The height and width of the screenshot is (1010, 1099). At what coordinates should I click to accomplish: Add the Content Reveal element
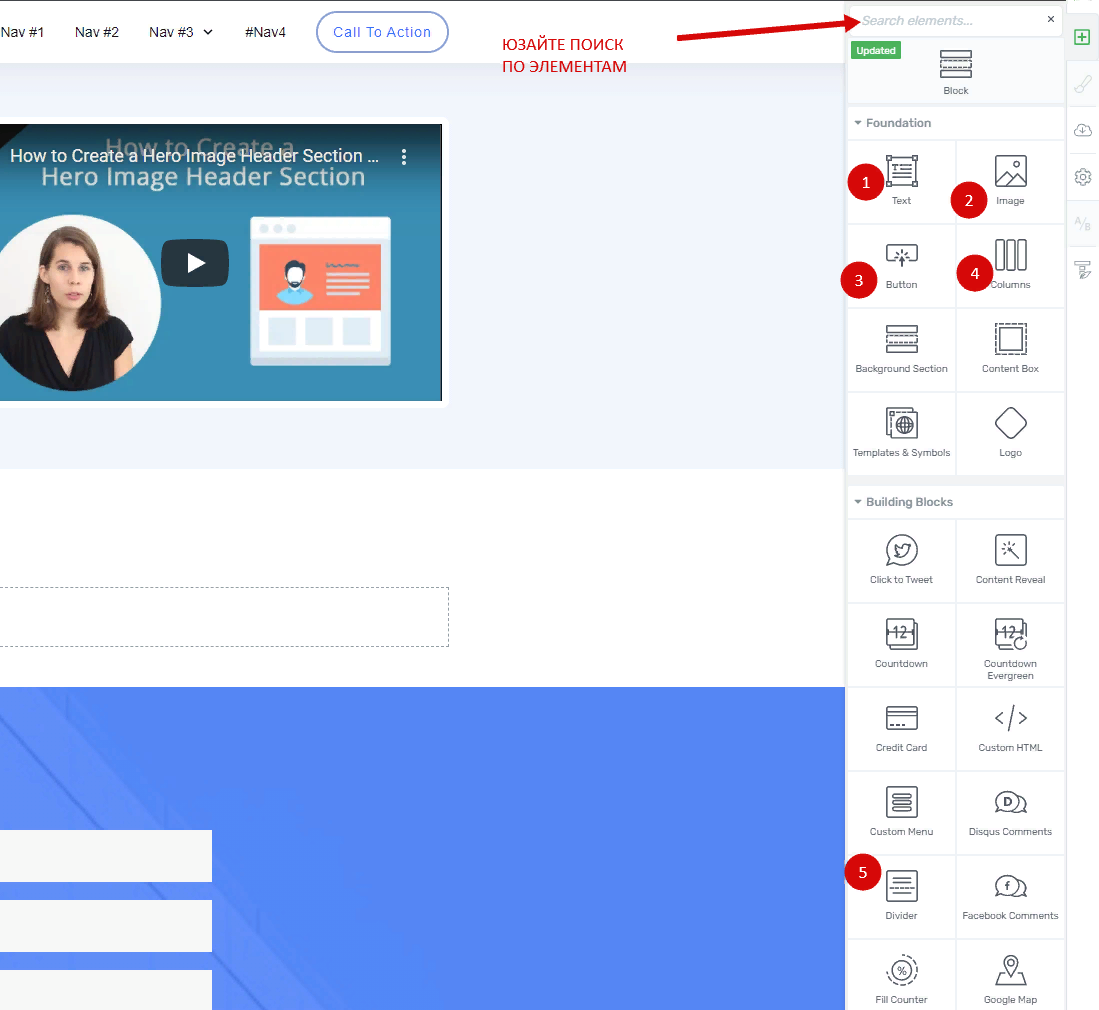[1010, 561]
